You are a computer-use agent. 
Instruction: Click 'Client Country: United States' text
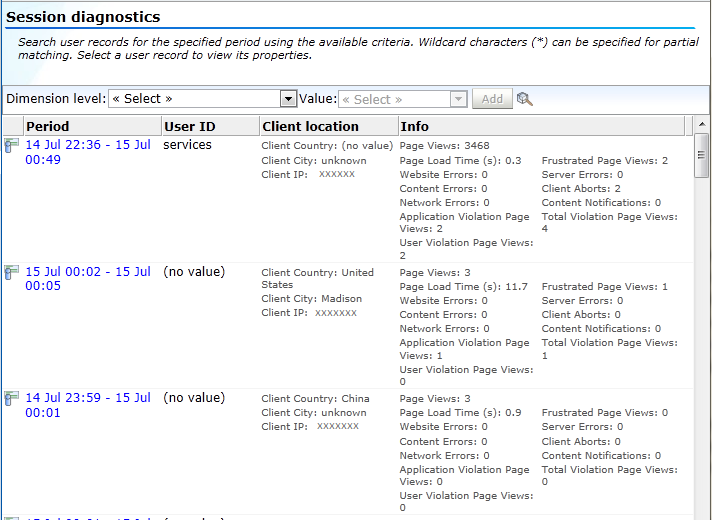317,278
